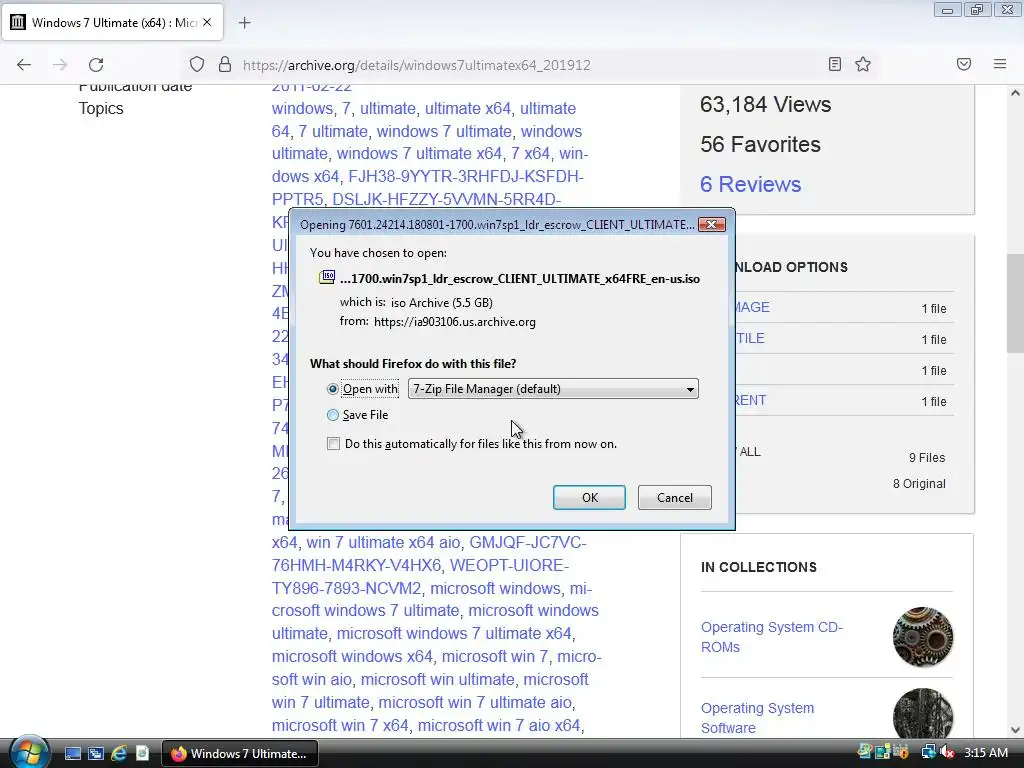The image size is (1024, 768).
Task: Click the Switch between windows icon
Action: (96, 754)
